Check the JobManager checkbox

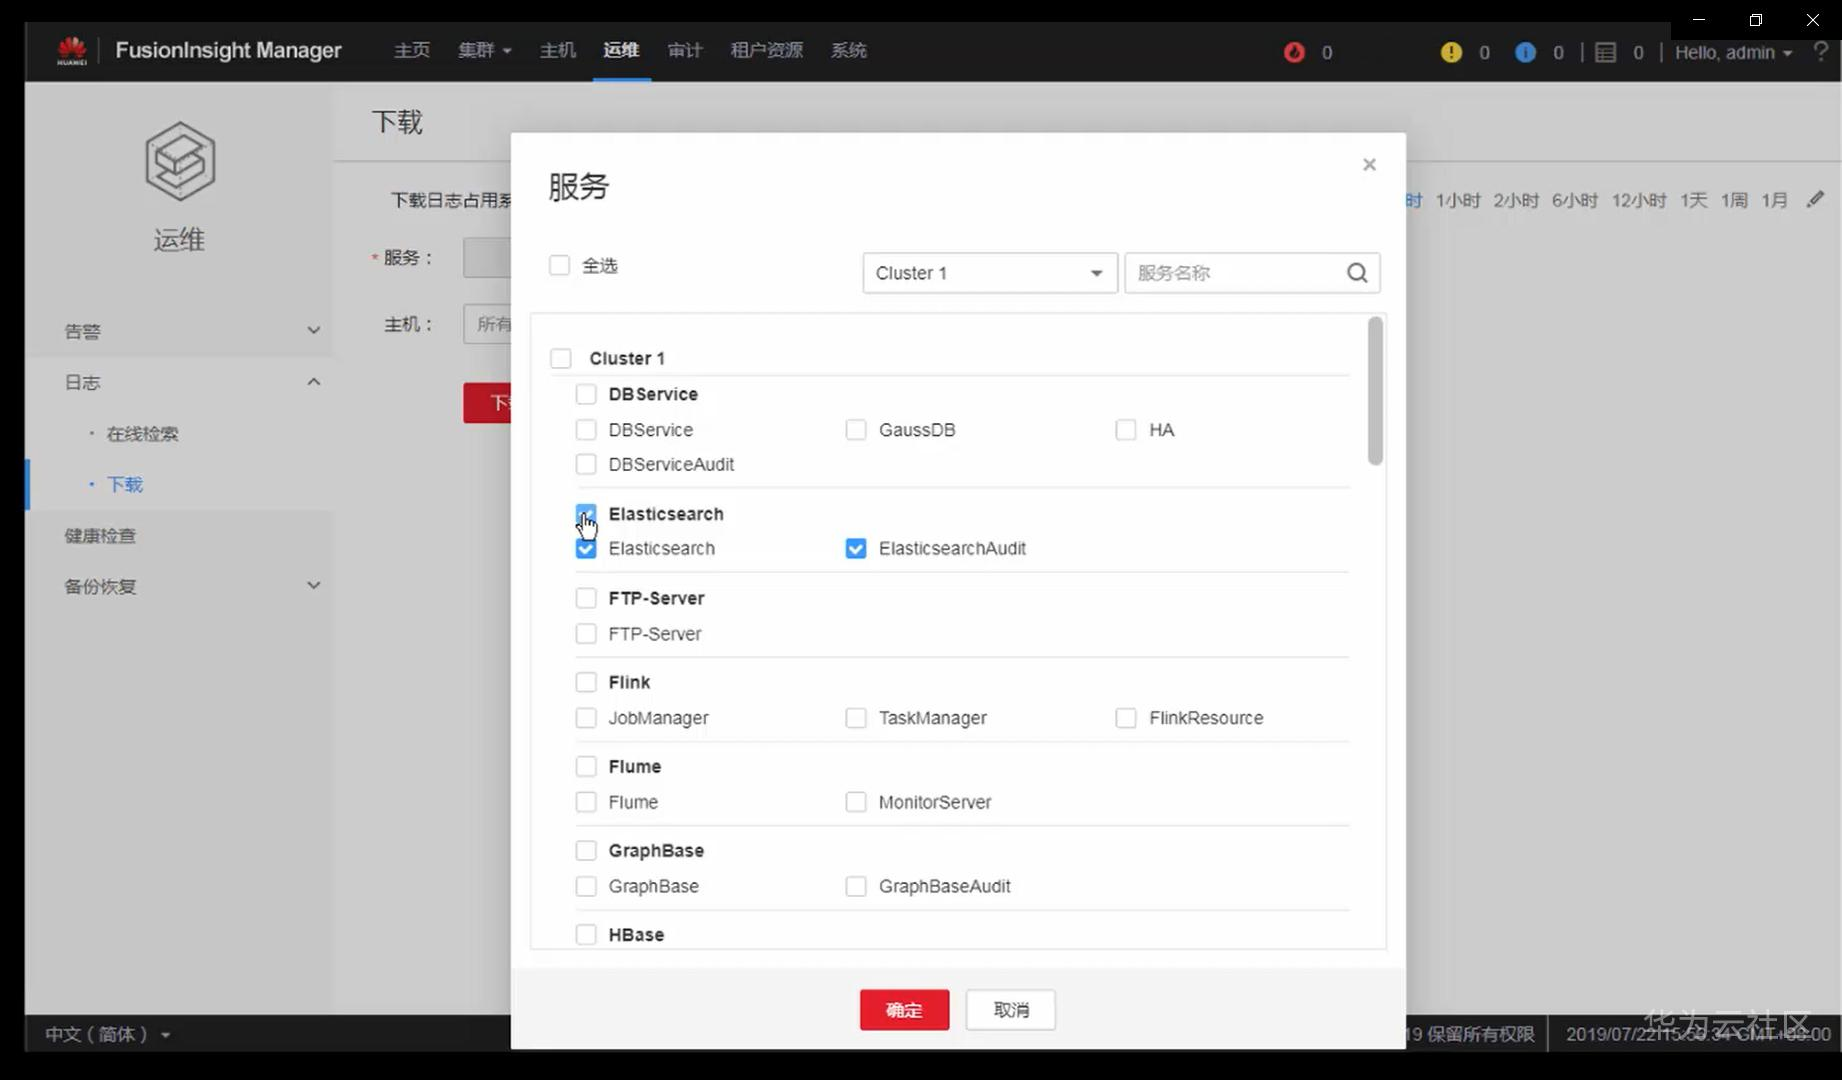tap(586, 718)
